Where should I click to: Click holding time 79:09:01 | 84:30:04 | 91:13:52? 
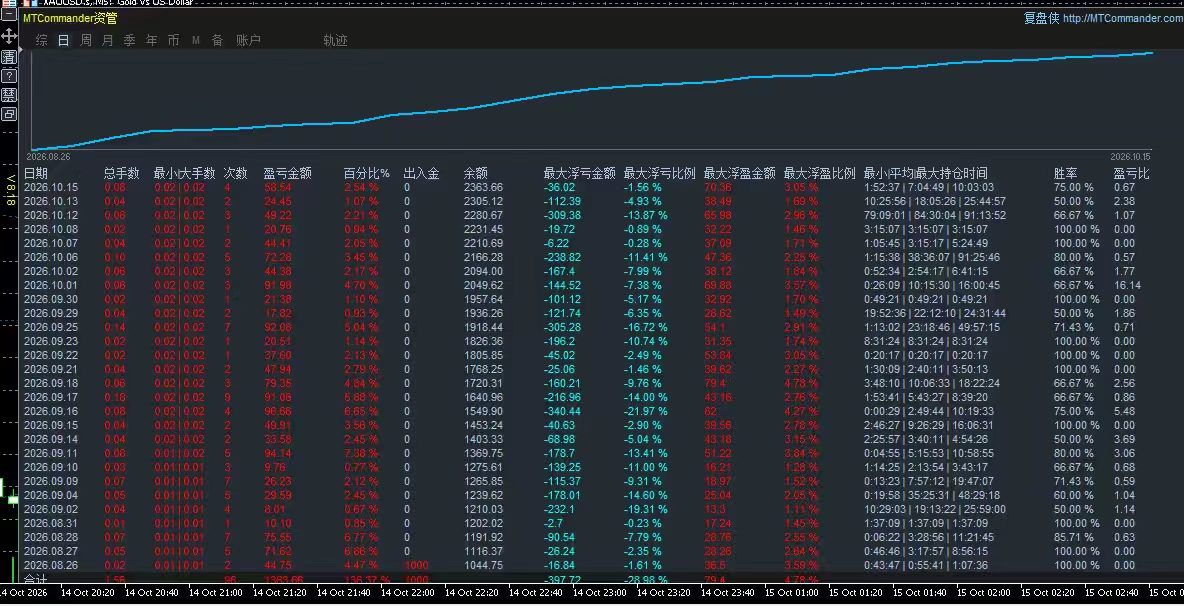[935, 215]
